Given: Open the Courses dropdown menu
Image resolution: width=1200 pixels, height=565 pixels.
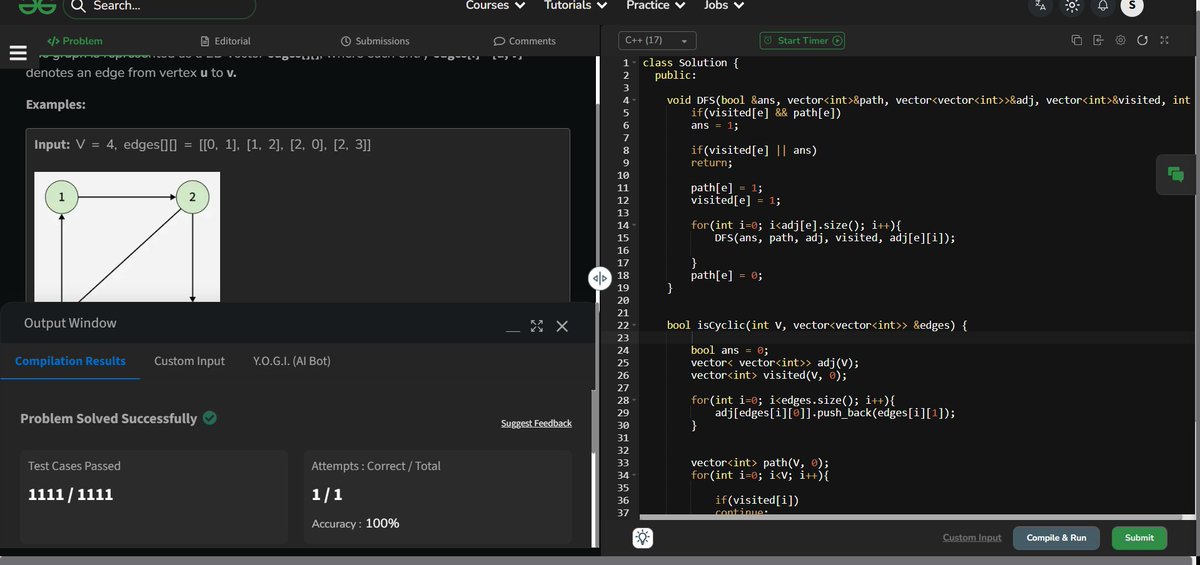Looking at the screenshot, I should pyautogui.click(x=495, y=5).
